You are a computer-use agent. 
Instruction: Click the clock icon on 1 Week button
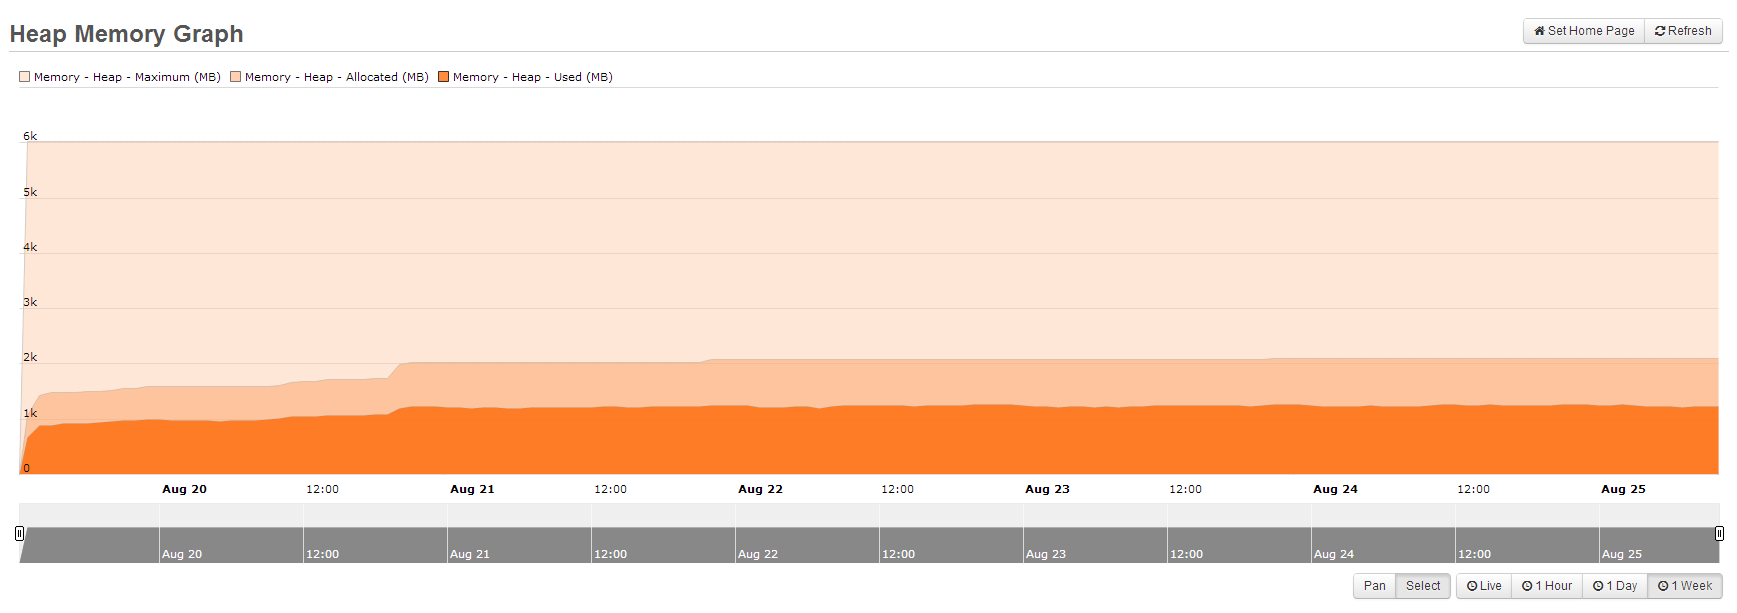(1663, 586)
